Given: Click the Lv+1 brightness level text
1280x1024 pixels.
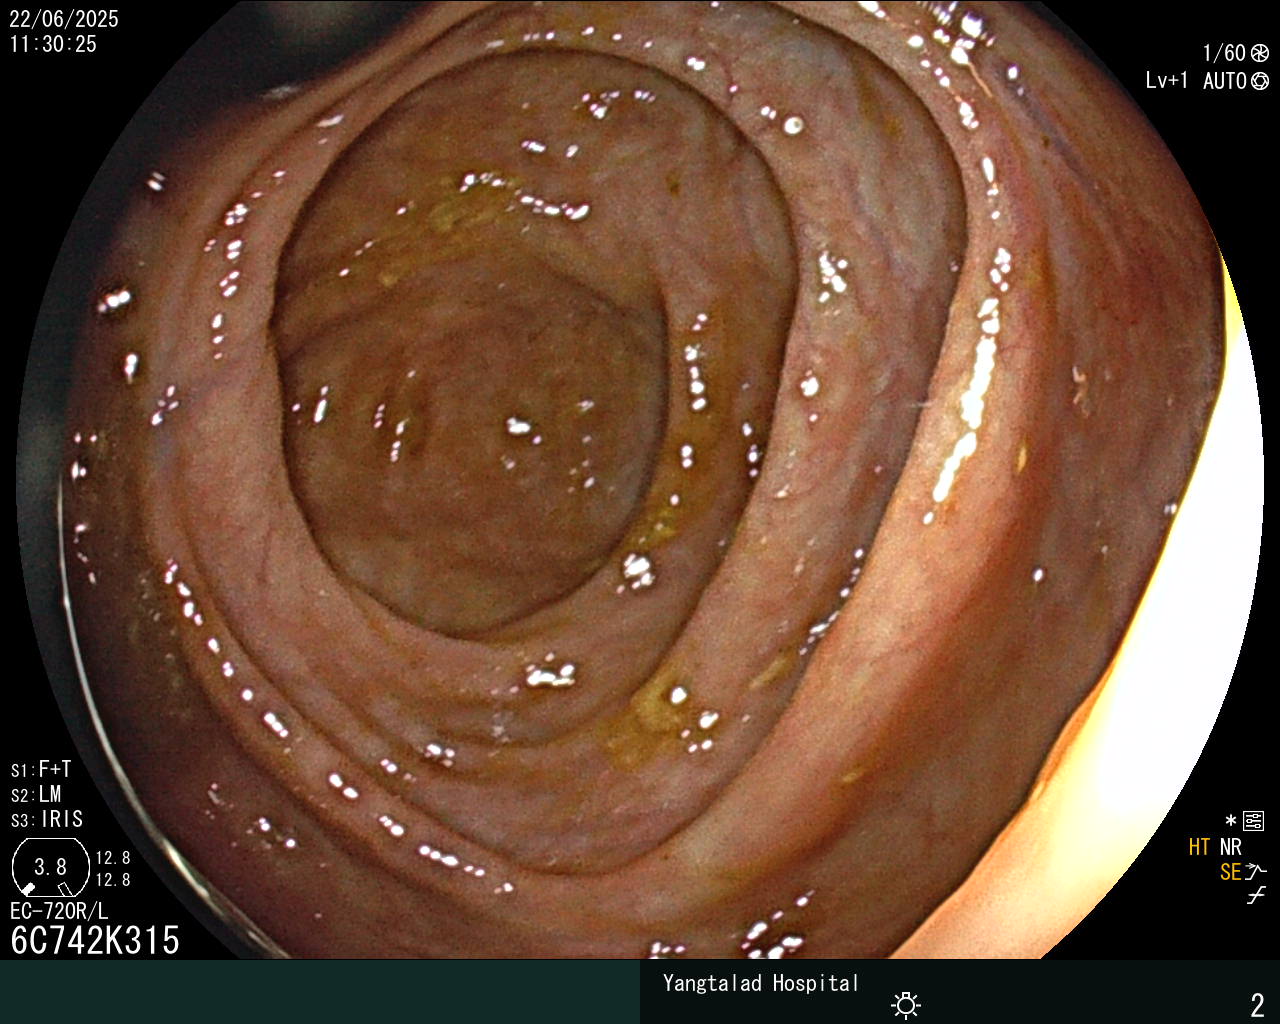Looking at the screenshot, I should pyautogui.click(x=1167, y=81).
